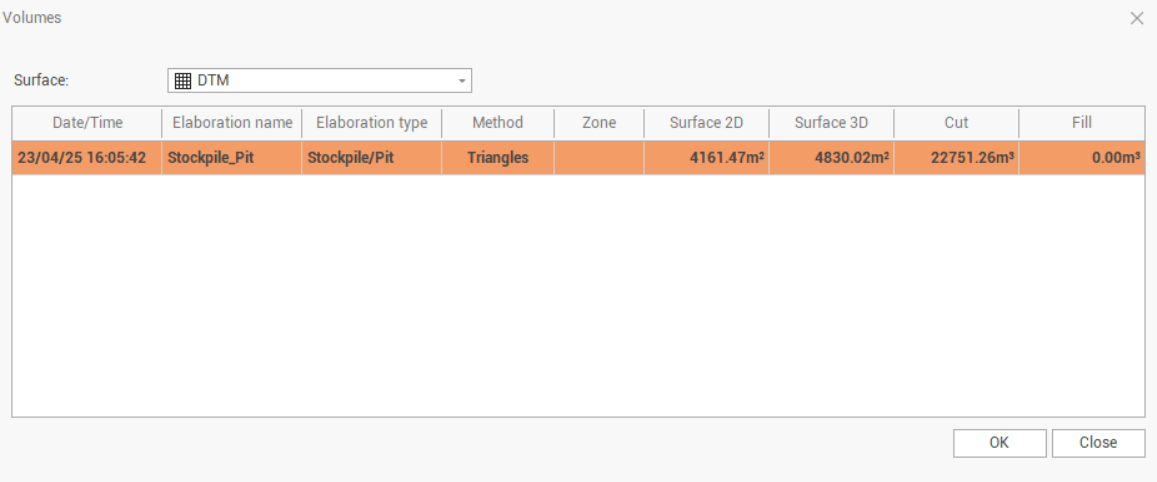Expand the Surface dropdown arrow

pos(461,81)
